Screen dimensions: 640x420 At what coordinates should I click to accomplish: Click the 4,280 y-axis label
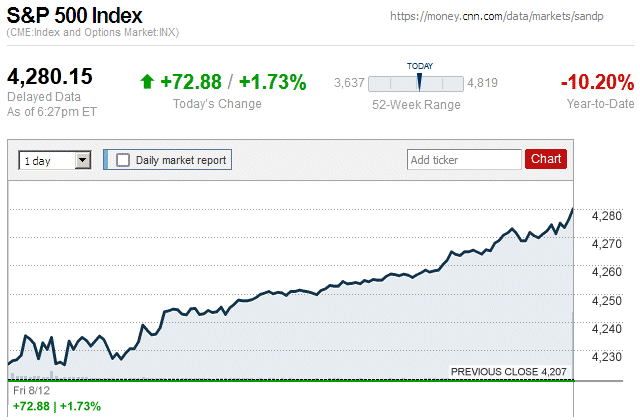(x=607, y=216)
